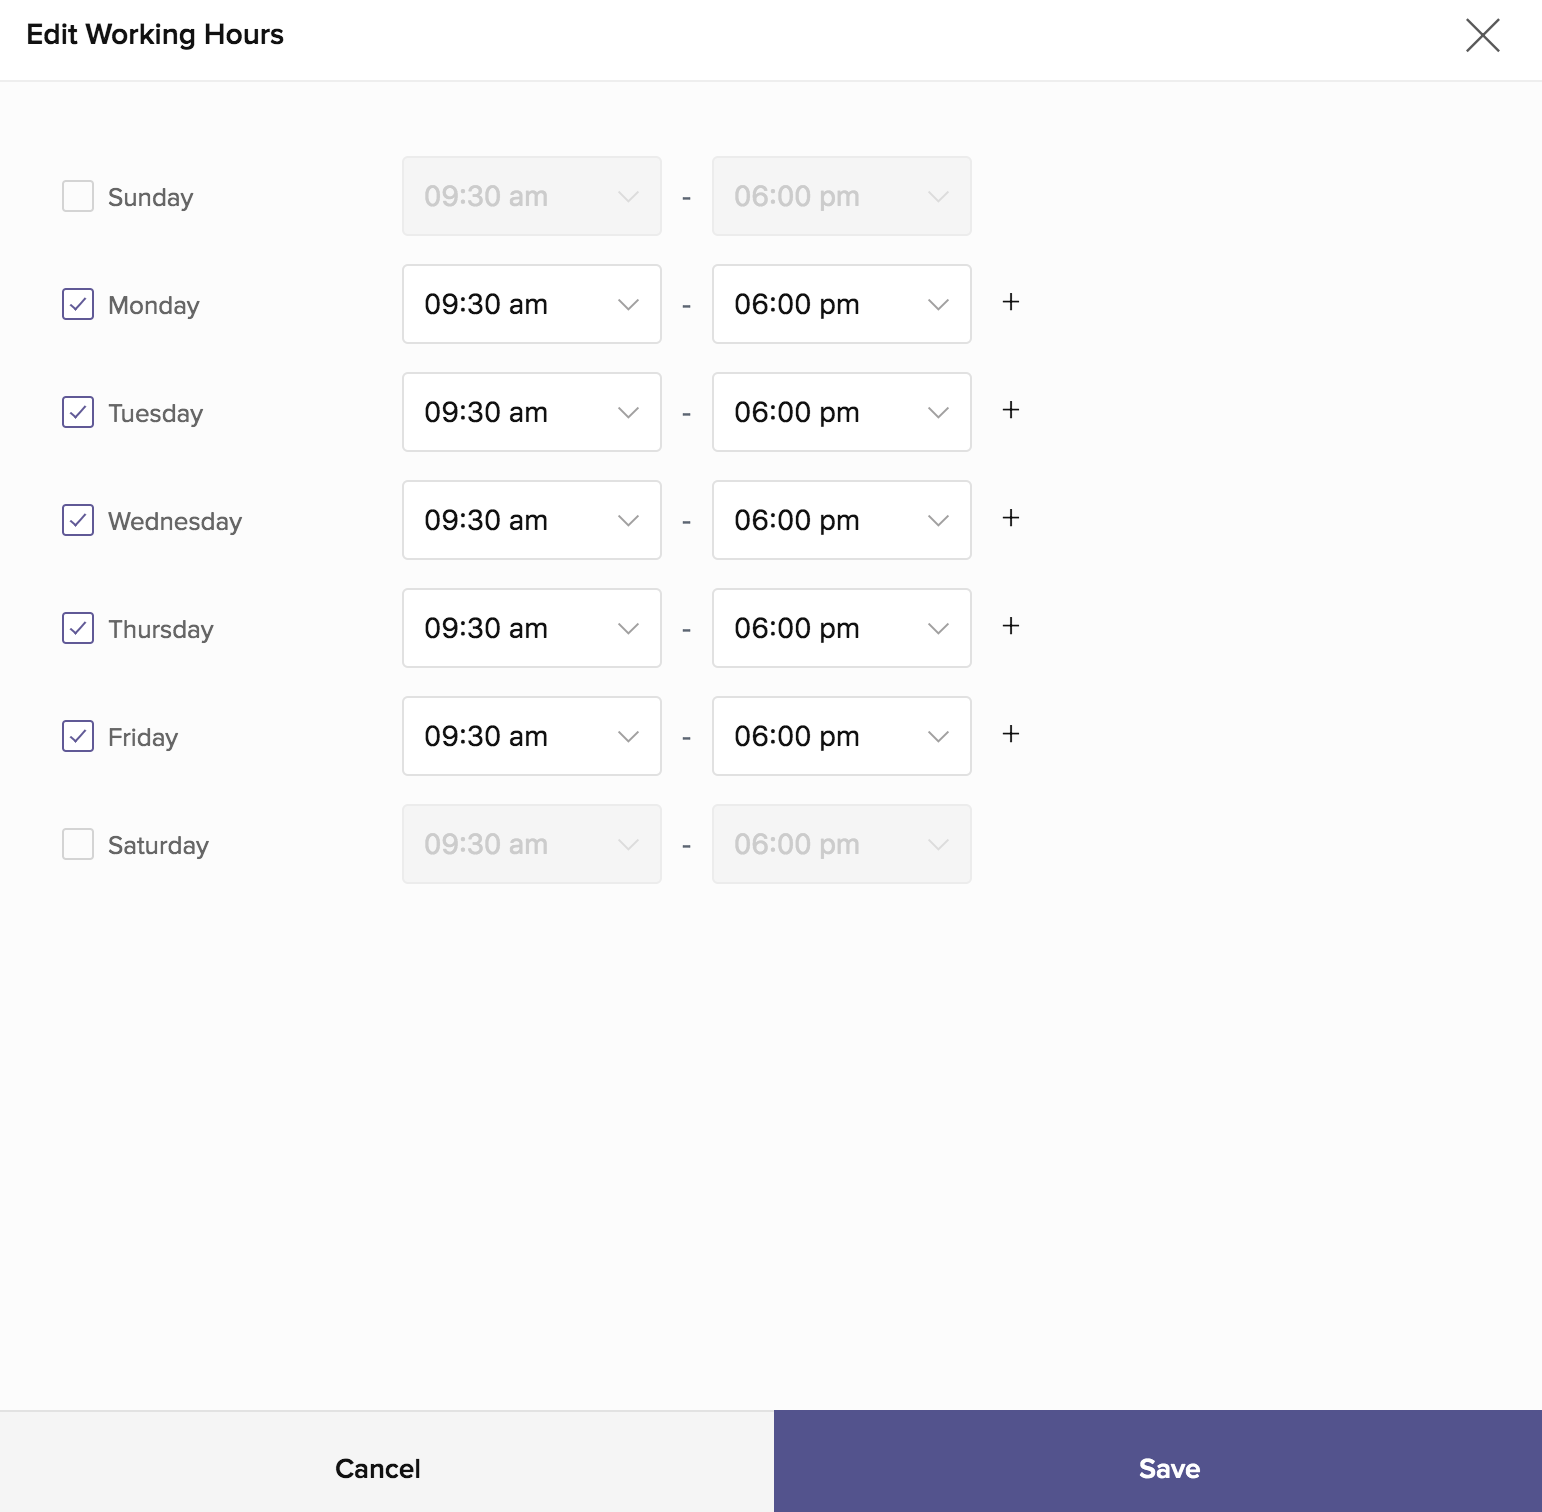Open Thursday end time dropdown

click(842, 628)
